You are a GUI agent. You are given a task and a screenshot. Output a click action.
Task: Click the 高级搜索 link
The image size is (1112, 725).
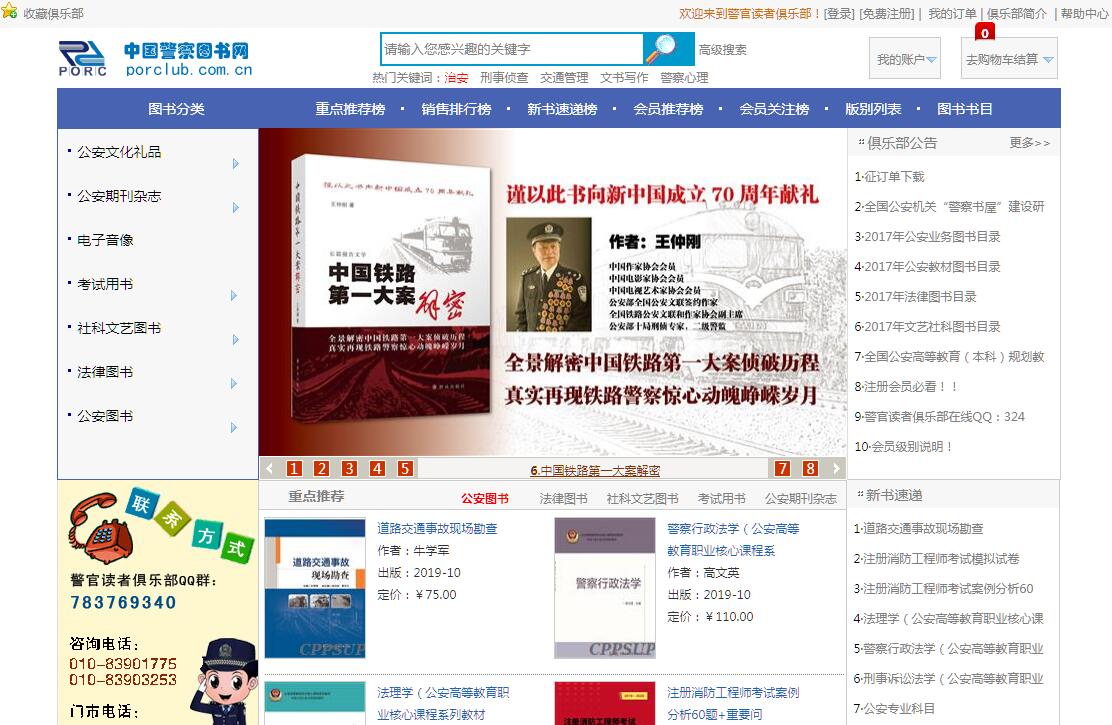[722, 50]
